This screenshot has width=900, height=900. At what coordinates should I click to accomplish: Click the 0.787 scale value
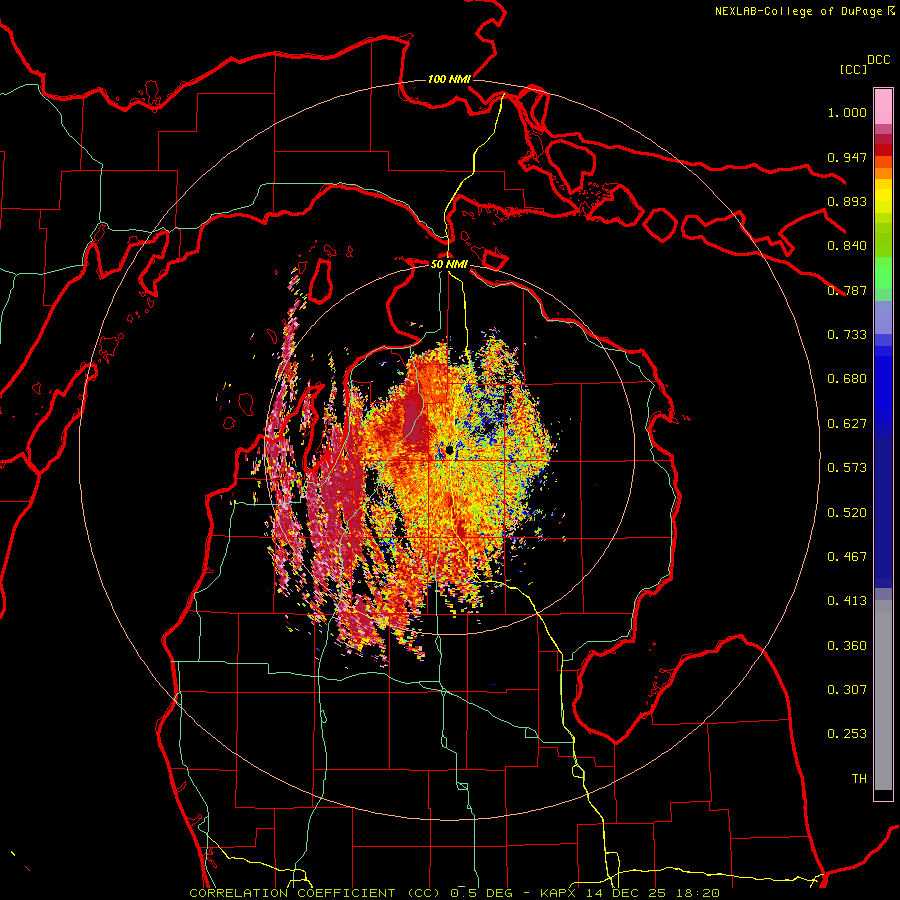847,290
